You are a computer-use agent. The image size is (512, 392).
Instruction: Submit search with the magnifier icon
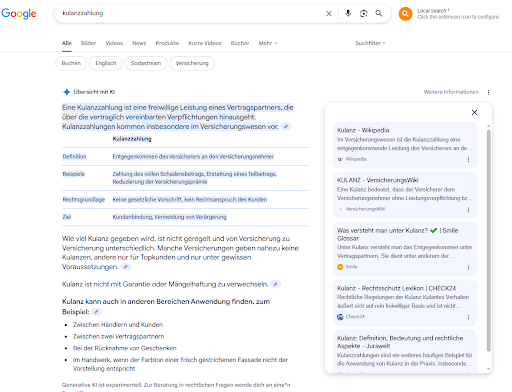pyautogui.click(x=379, y=13)
